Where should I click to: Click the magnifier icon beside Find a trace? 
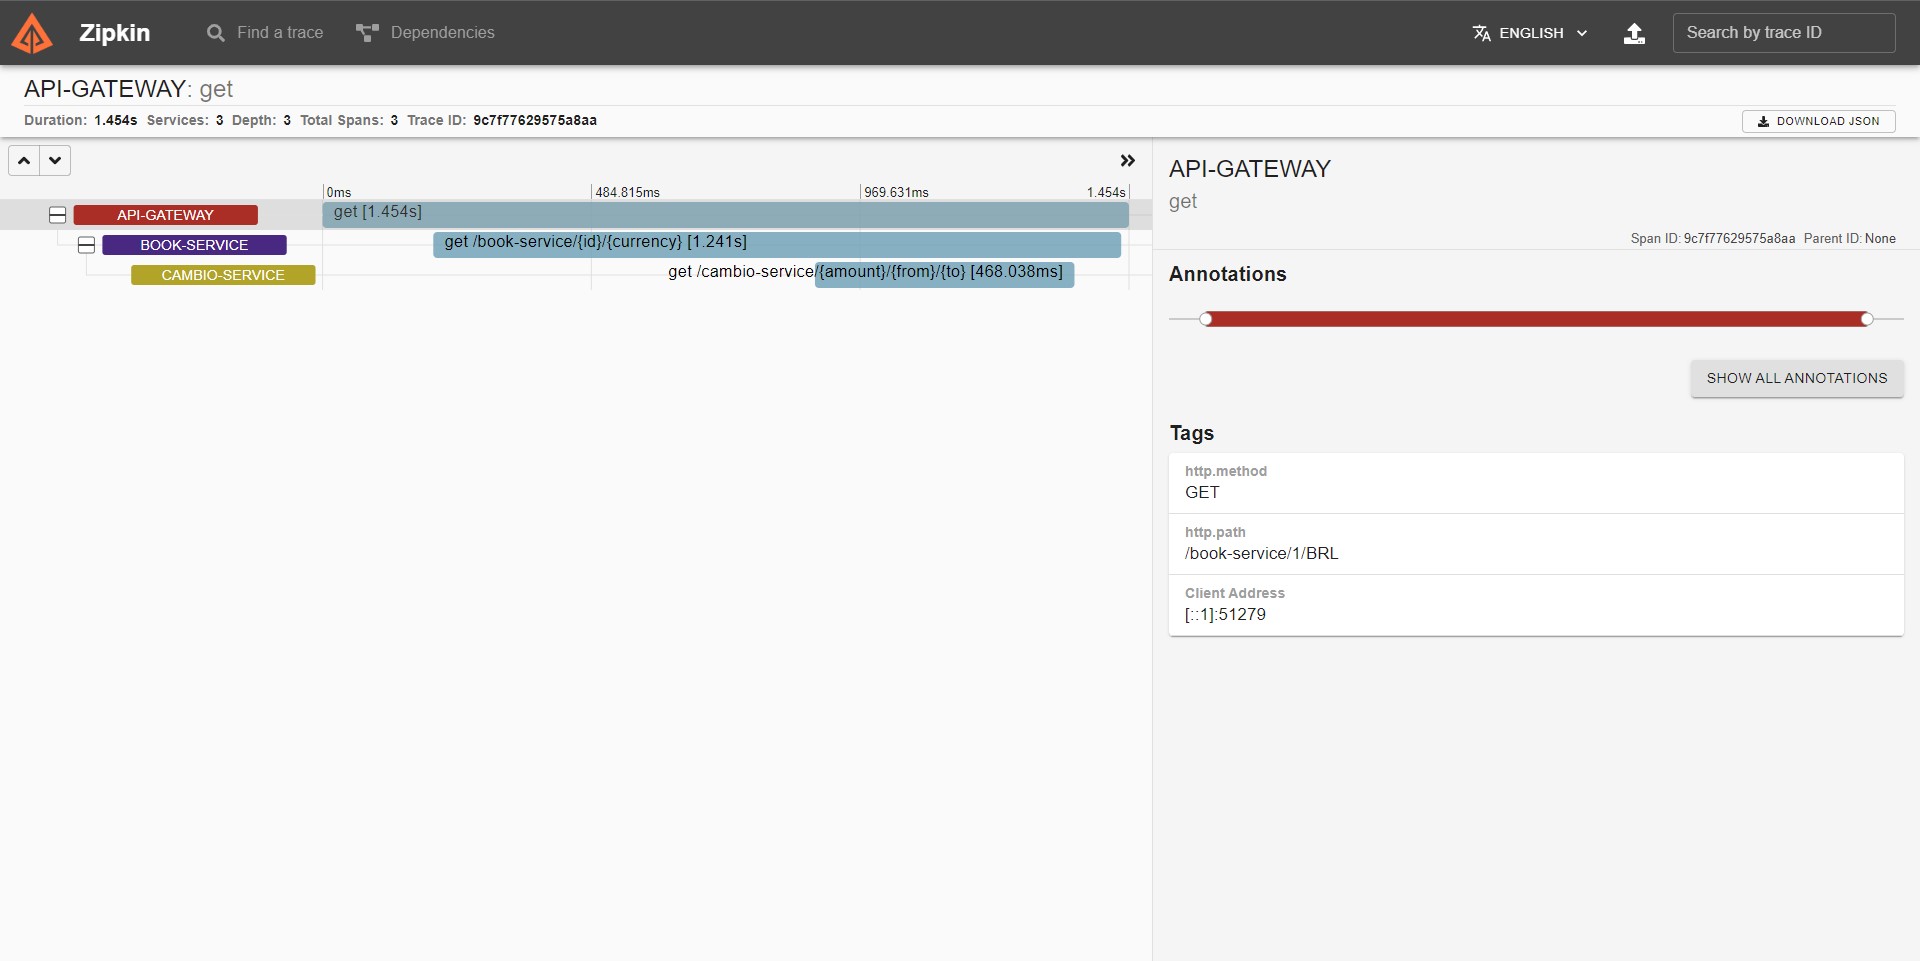coord(215,33)
